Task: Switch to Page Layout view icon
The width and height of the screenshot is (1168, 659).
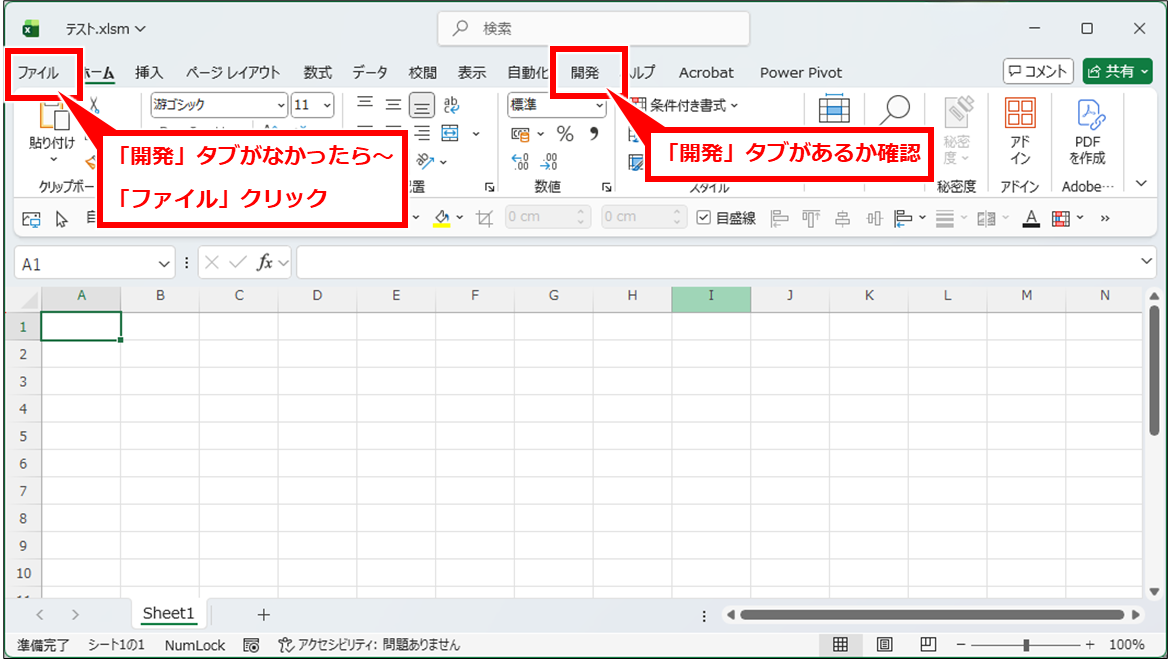Action: pos(884,645)
